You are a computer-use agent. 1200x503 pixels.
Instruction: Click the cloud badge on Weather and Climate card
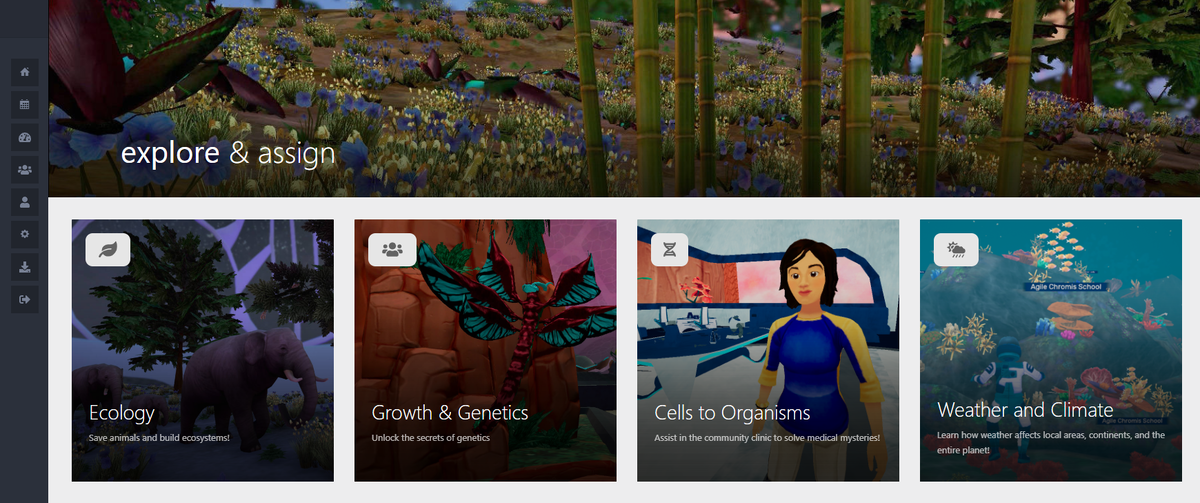click(956, 249)
